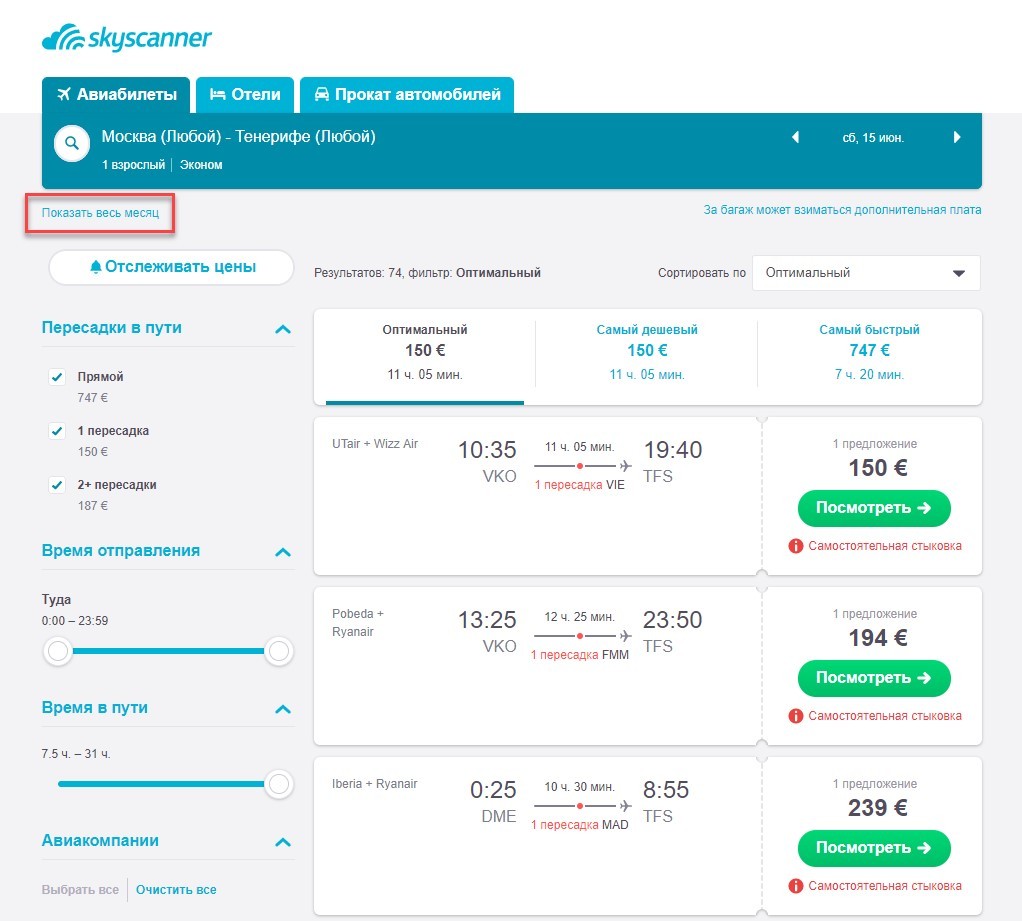
Task: Go to next date arrow
Action: point(957,138)
